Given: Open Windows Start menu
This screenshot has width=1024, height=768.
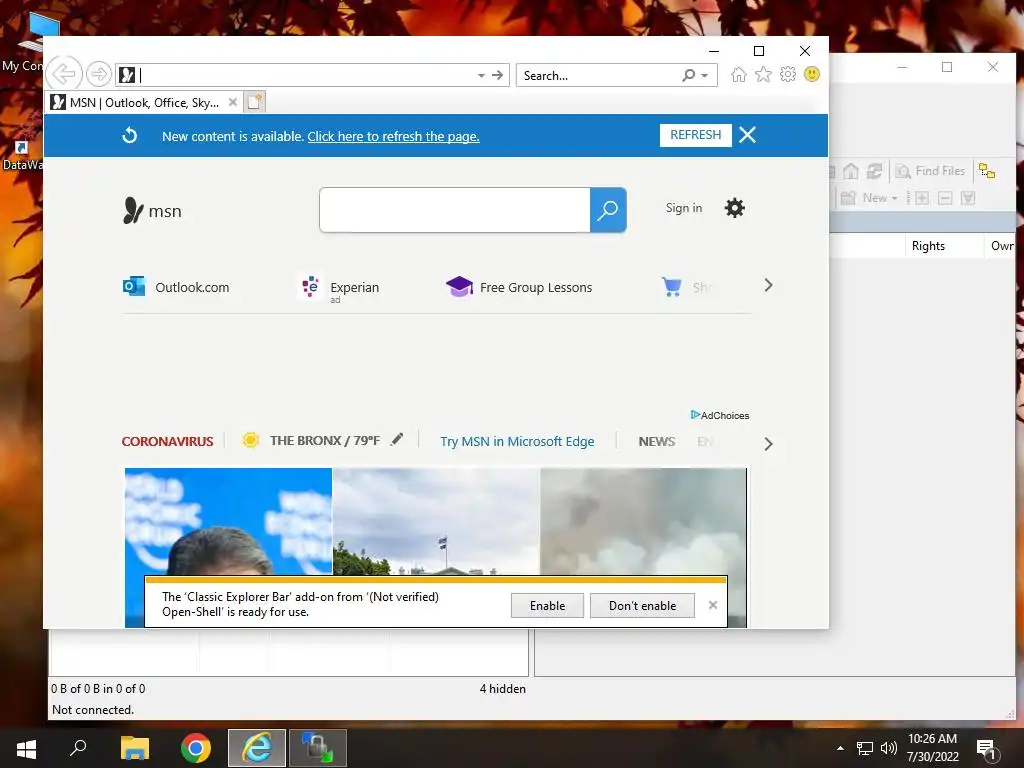Looking at the screenshot, I should point(26,748).
